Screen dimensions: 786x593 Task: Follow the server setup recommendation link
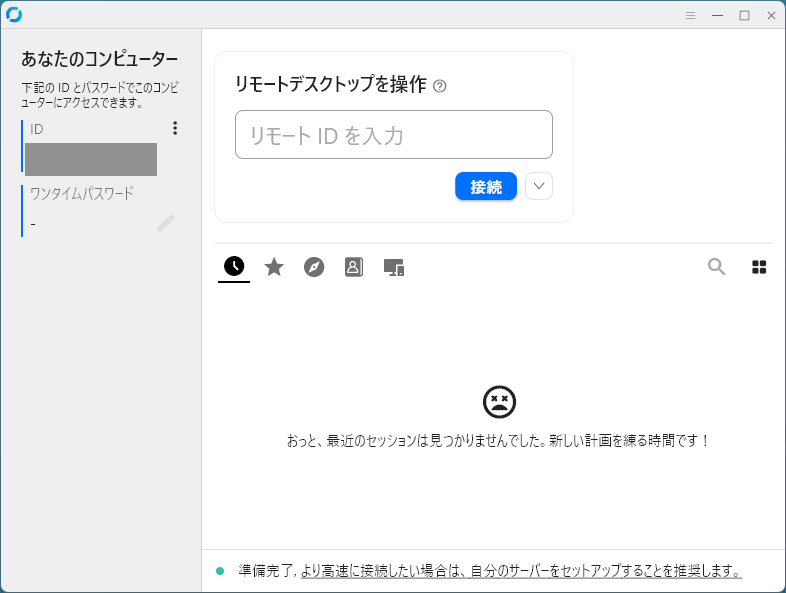point(520,571)
